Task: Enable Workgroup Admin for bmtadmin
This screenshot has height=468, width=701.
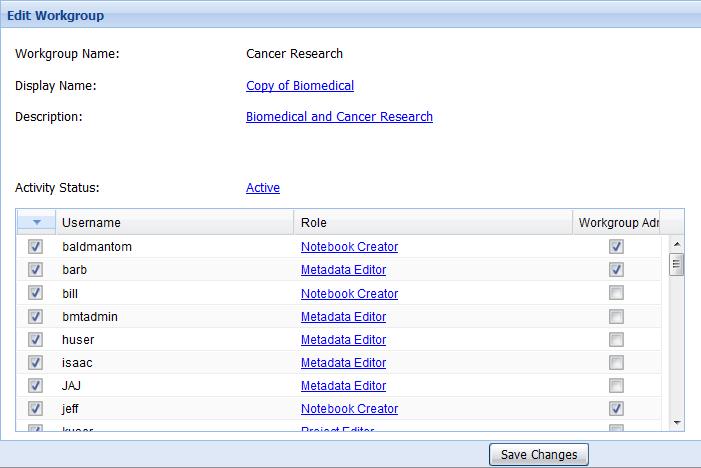Action: (616, 316)
